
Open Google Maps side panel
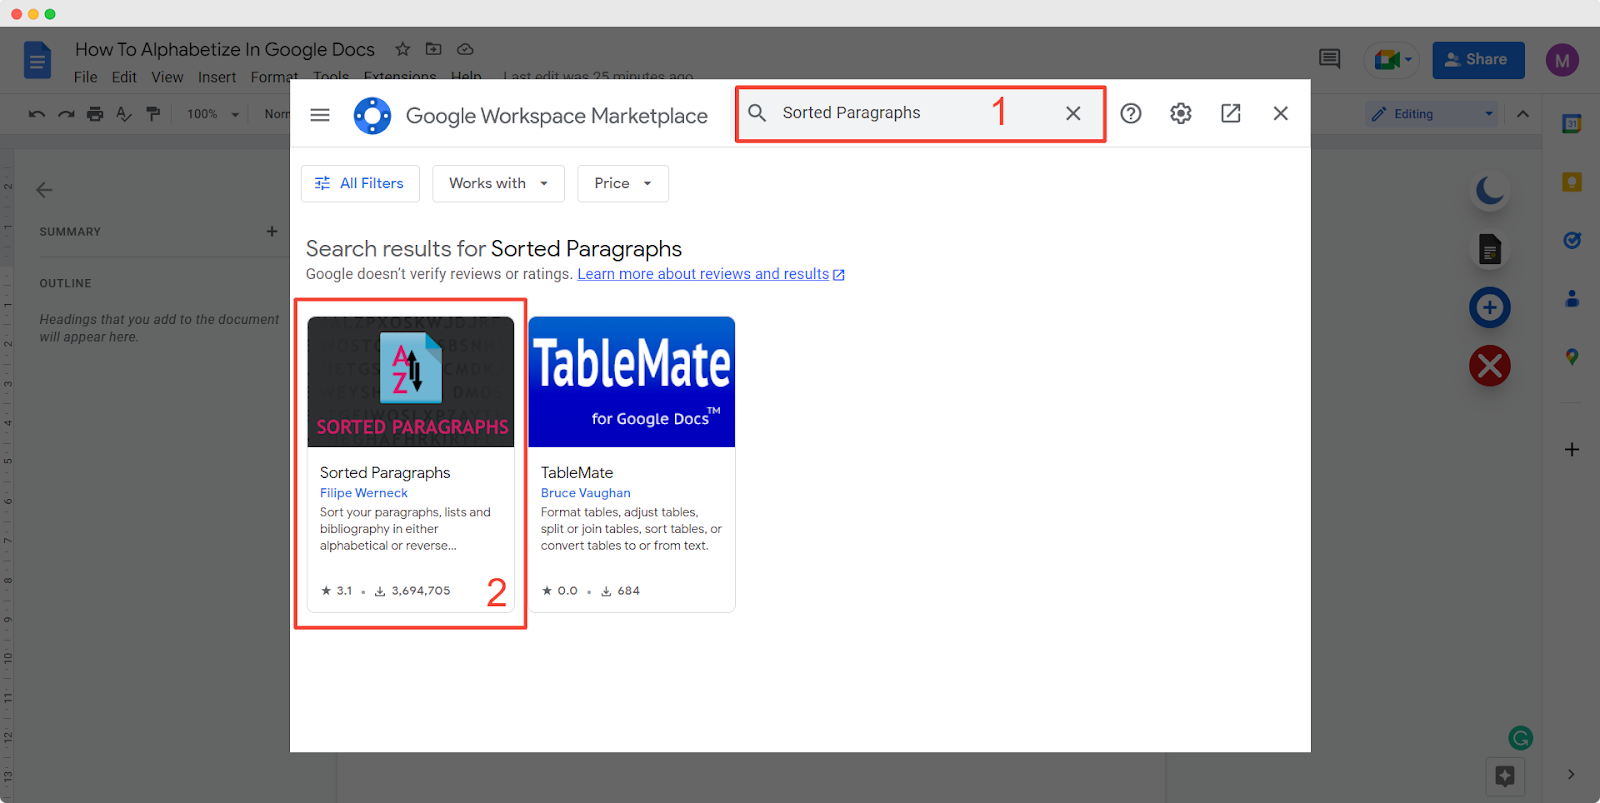point(1572,357)
